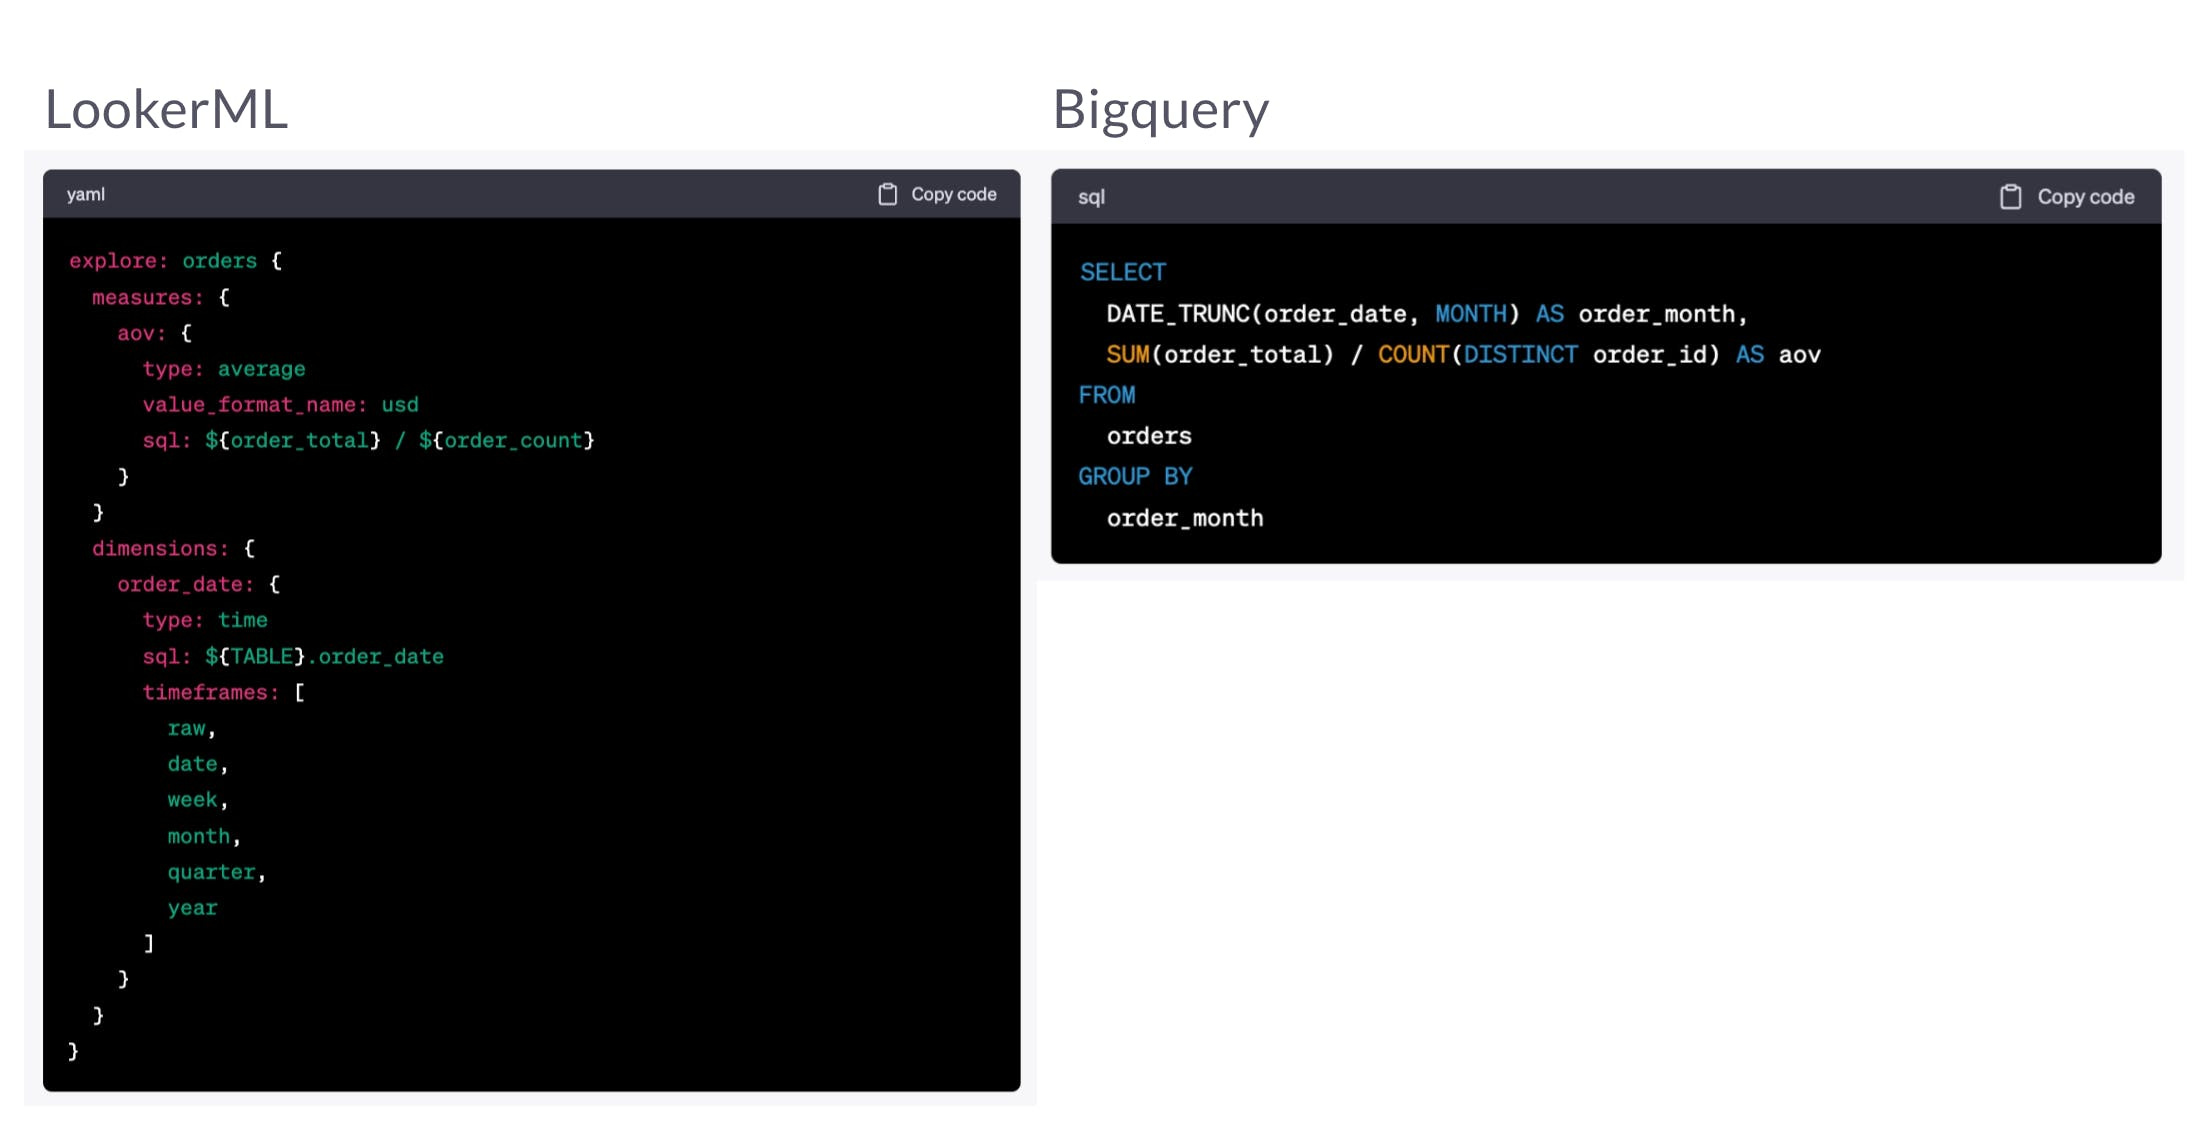Click the LookerML heading
Image resolution: width=2210 pixels, height=1134 pixels.
(x=166, y=109)
